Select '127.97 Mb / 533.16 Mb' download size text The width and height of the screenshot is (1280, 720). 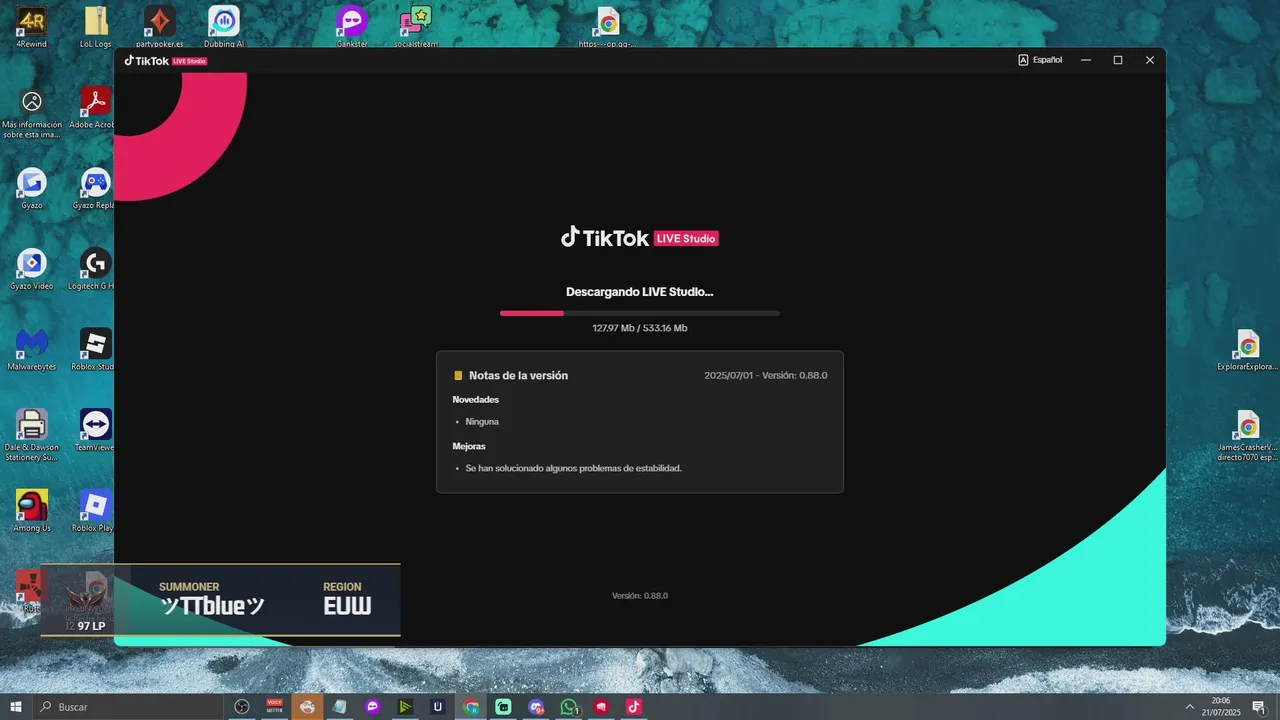pyautogui.click(x=640, y=328)
